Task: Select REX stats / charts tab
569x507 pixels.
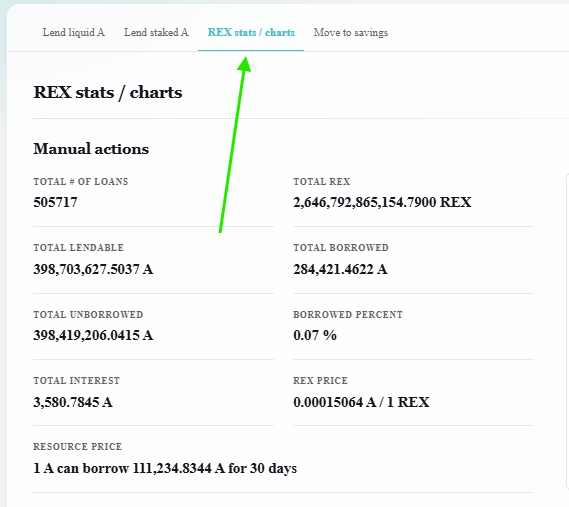Action: point(251,33)
